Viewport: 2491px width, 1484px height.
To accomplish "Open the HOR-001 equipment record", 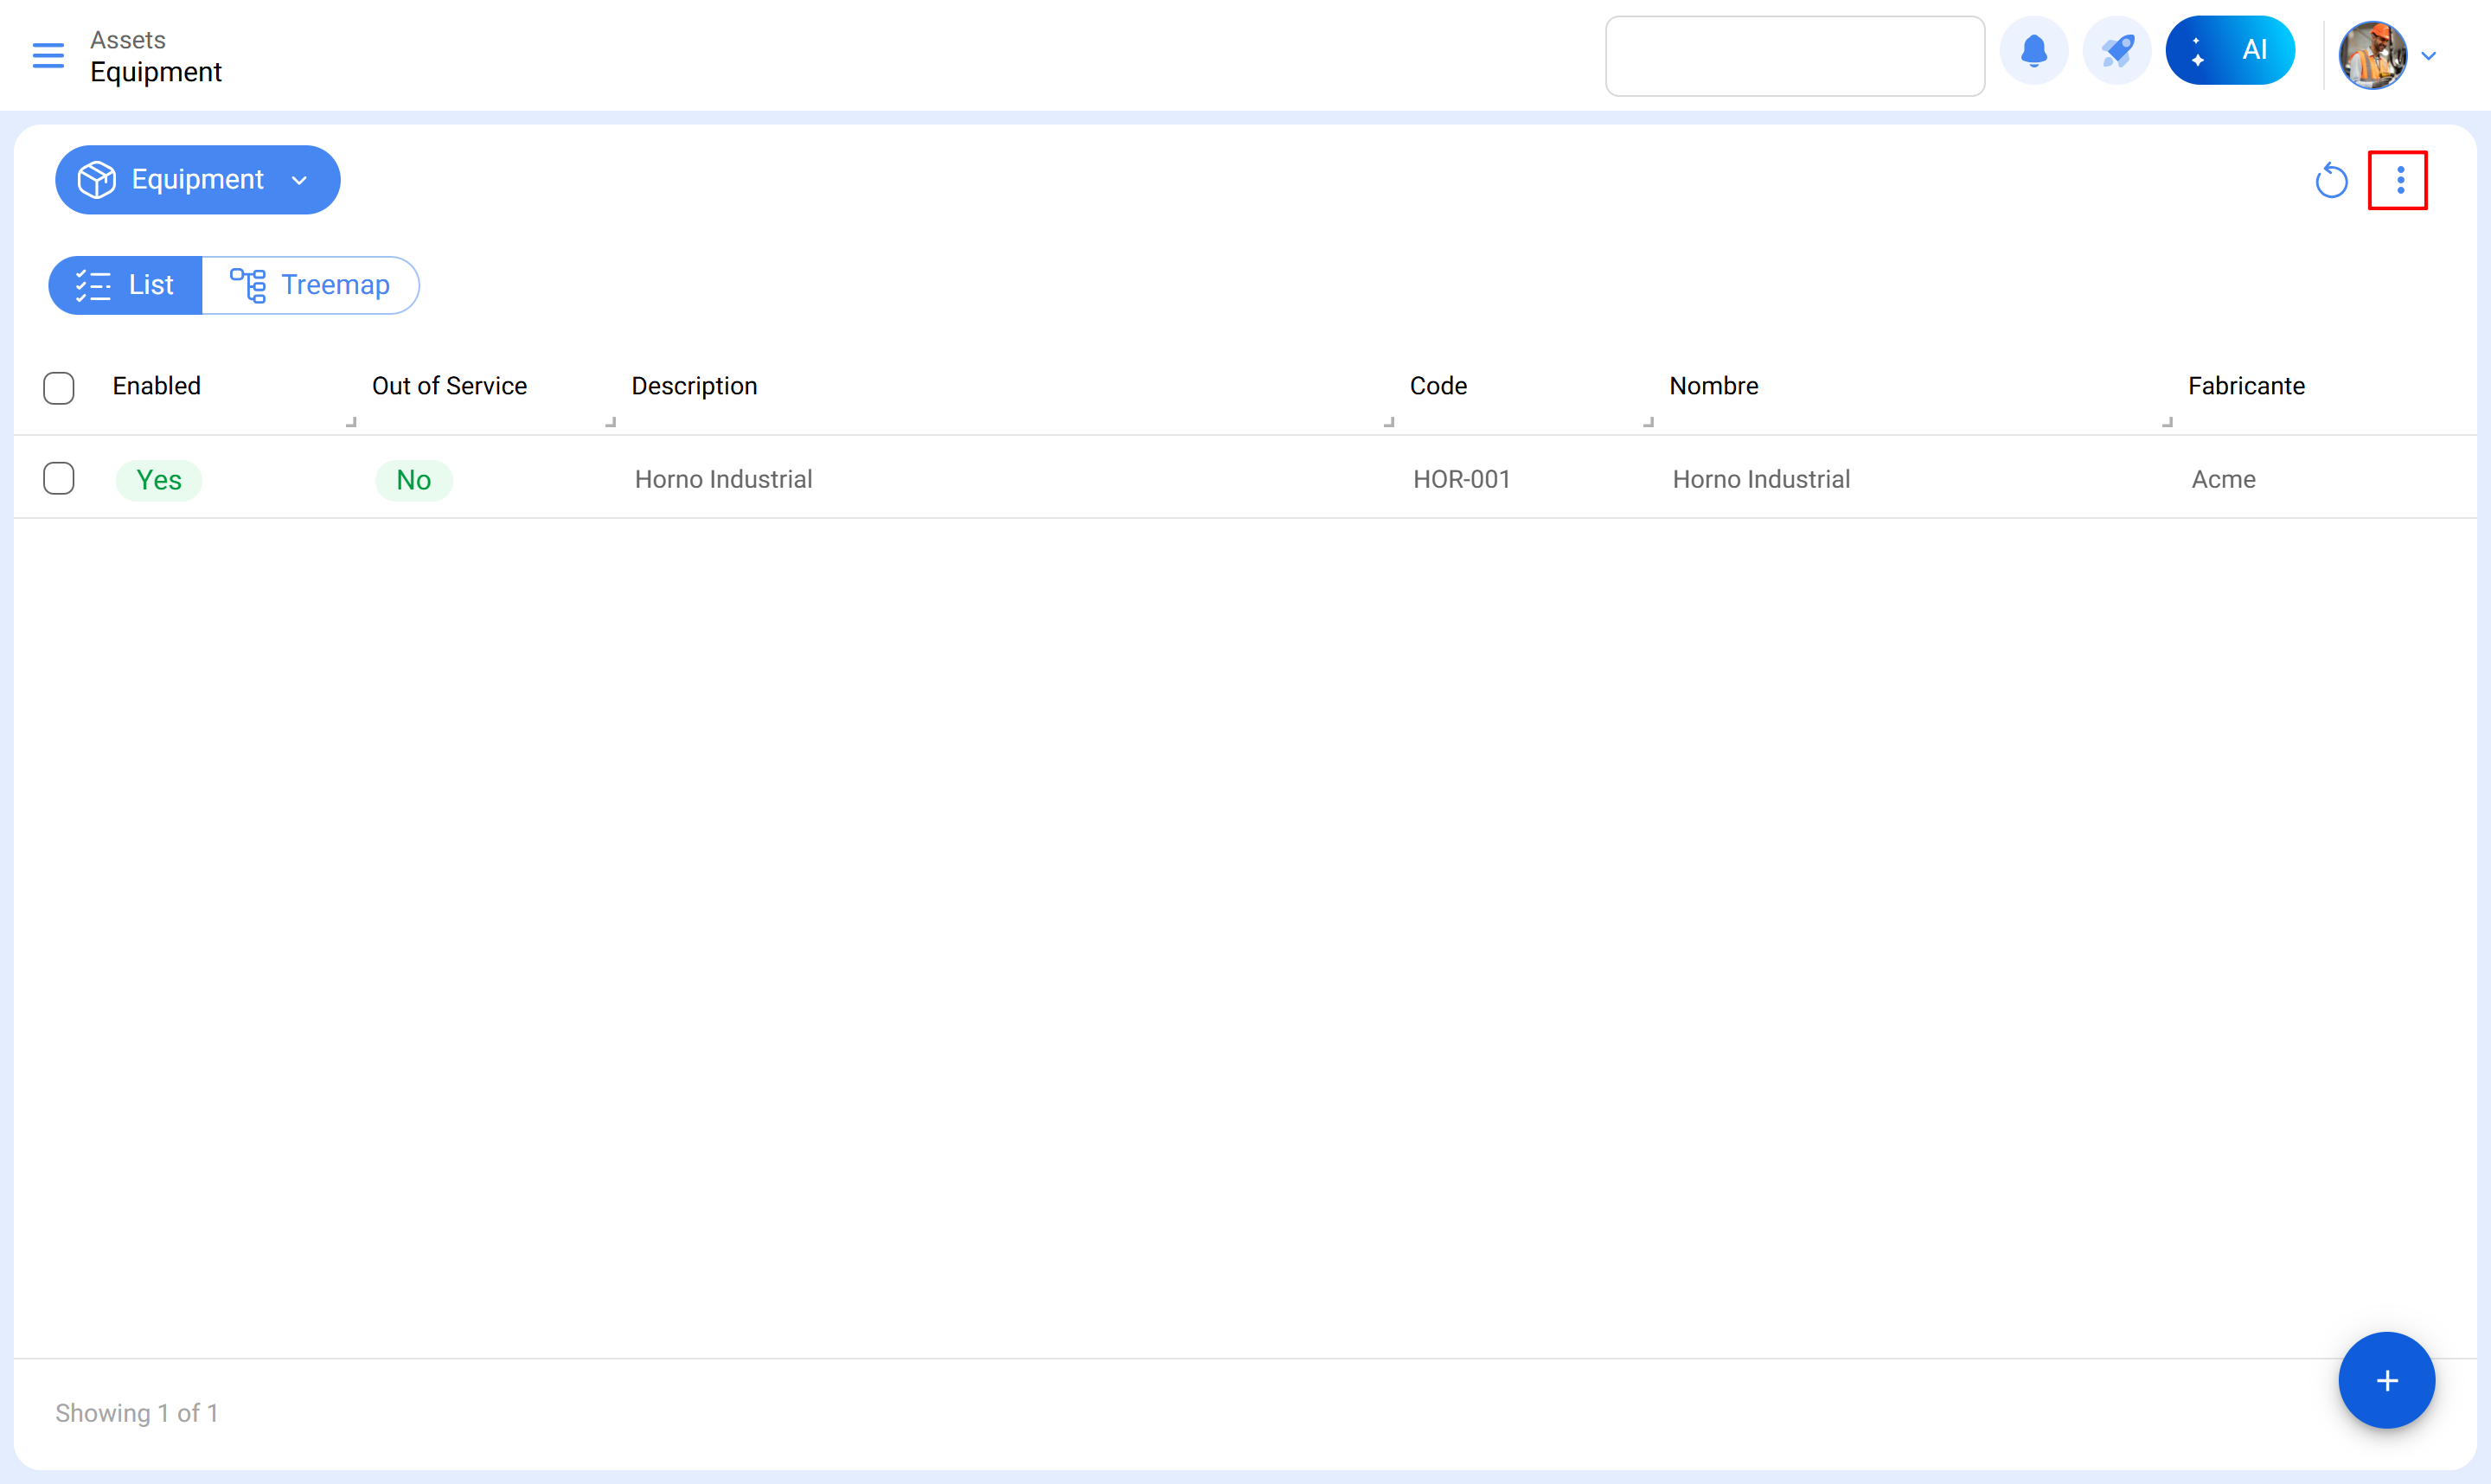I will pyautogui.click(x=1461, y=479).
